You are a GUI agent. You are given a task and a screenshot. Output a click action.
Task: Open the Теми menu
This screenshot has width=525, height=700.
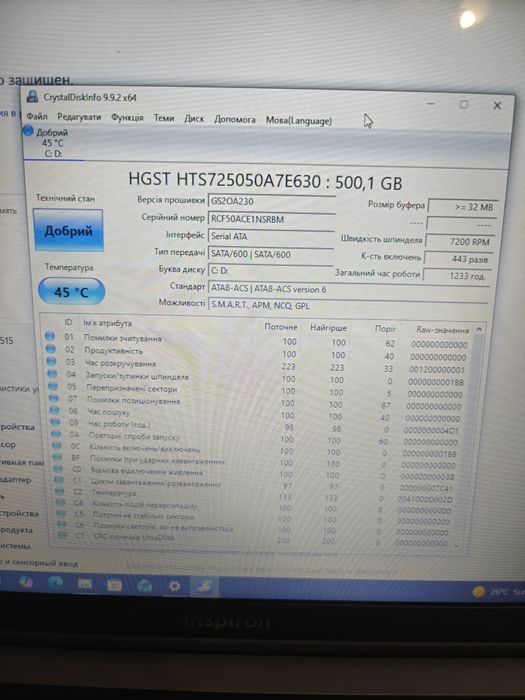(164, 118)
